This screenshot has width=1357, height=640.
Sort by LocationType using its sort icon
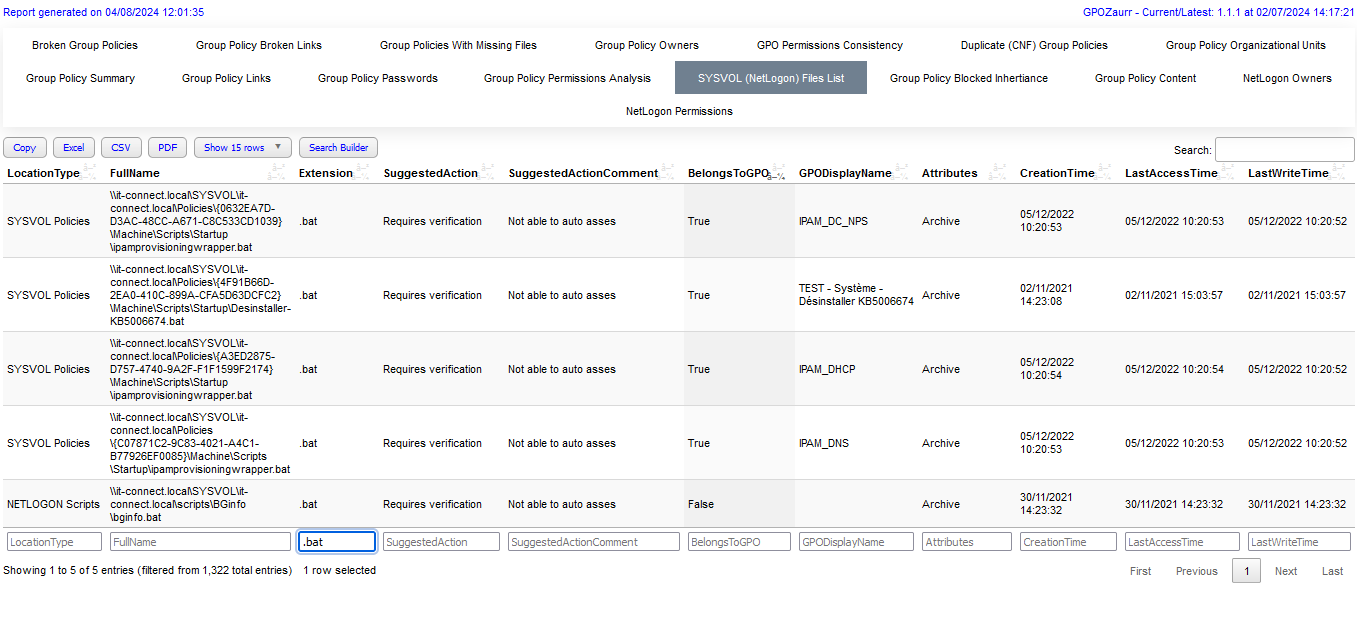click(x=90, y=172)
